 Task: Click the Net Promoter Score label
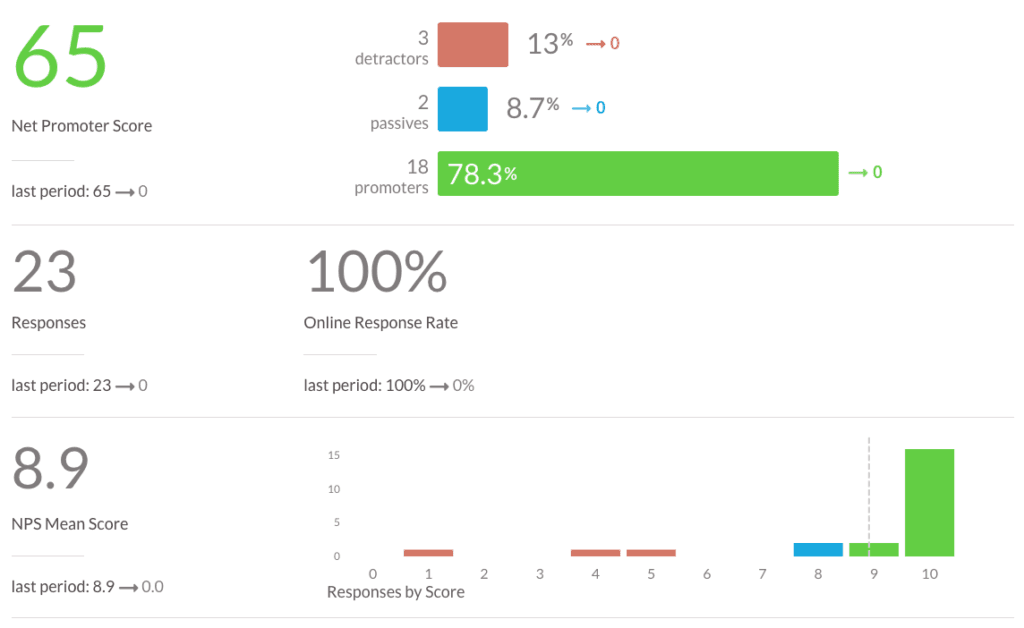(x=82, y=126)
